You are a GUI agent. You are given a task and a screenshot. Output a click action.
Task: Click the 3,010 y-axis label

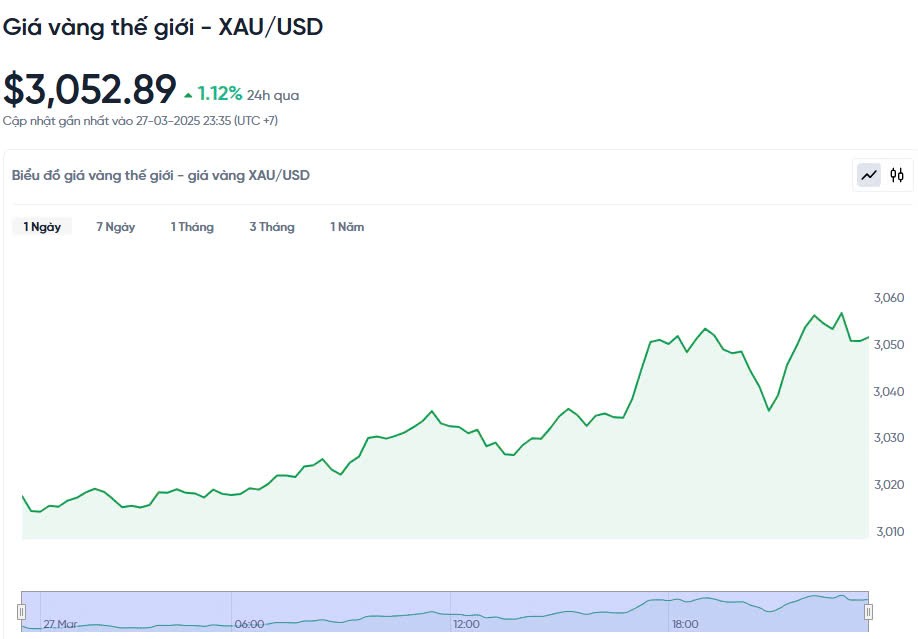pos(888,532)
